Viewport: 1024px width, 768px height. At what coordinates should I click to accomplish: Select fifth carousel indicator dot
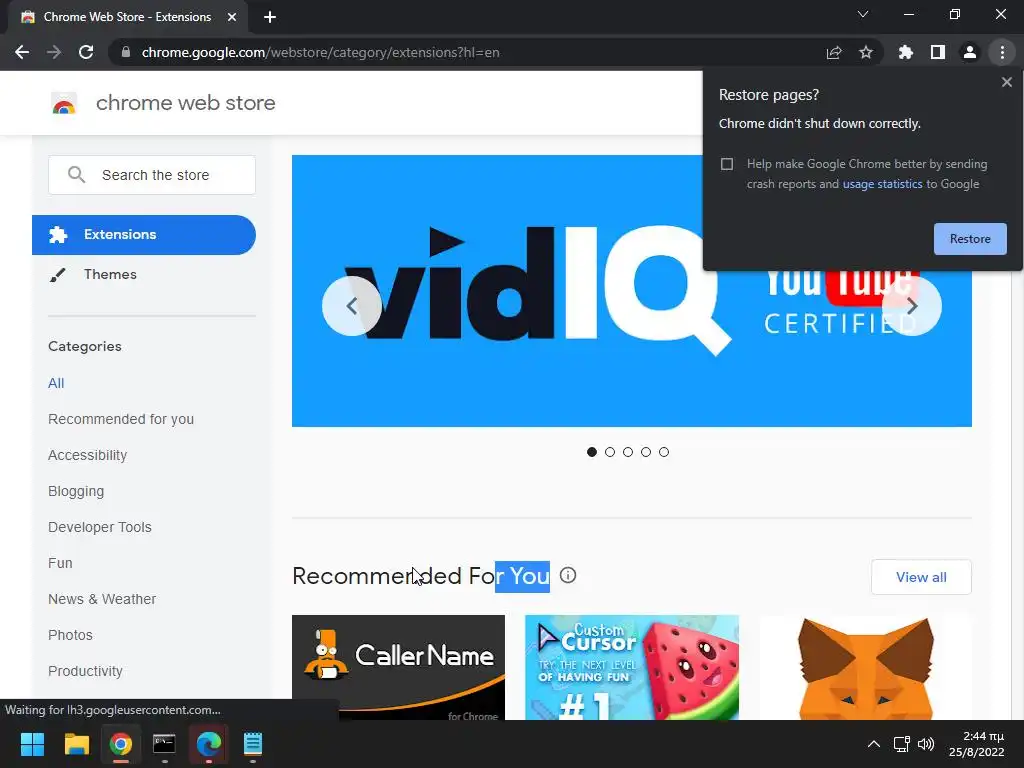[664, 452]
